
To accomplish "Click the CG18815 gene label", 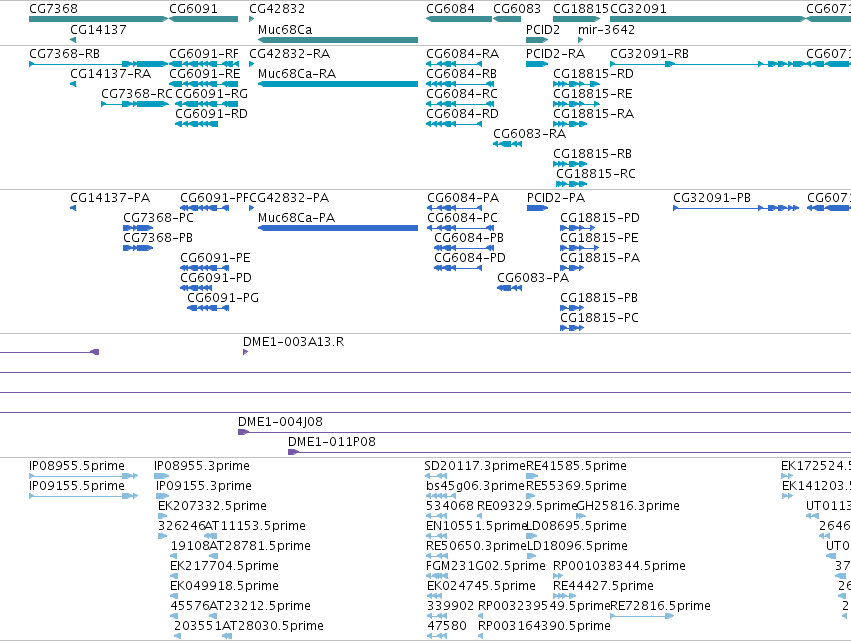I will pyautogui.click(x=581, y=9).
